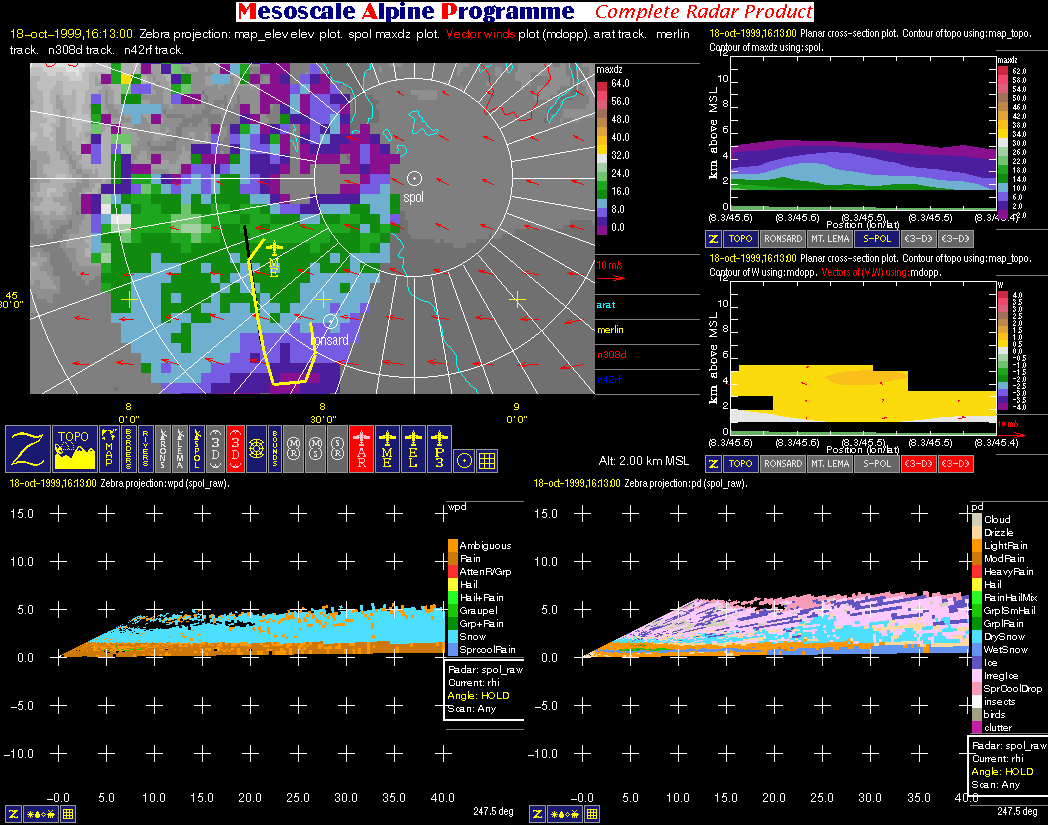Viewport: 1048px width, 825px height.
Task: Select the BOUNDS icon in main toolbar
Action: click(273, 448)
